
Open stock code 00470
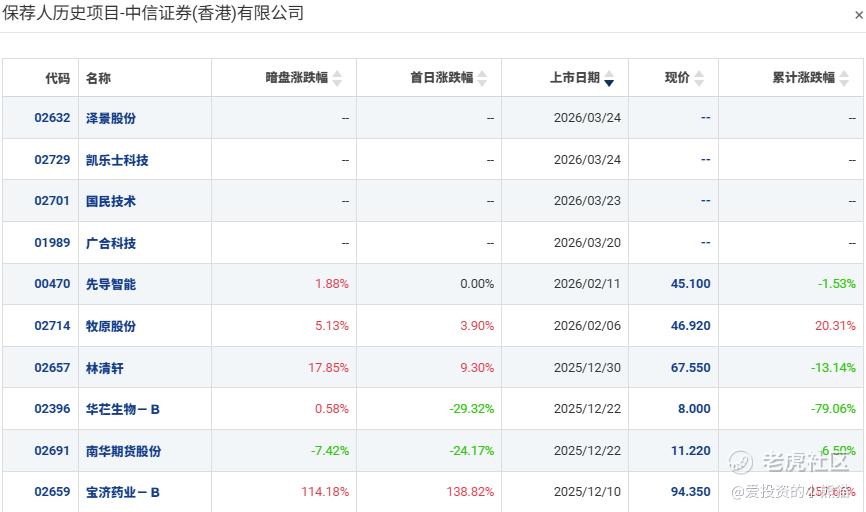[52, 283]
